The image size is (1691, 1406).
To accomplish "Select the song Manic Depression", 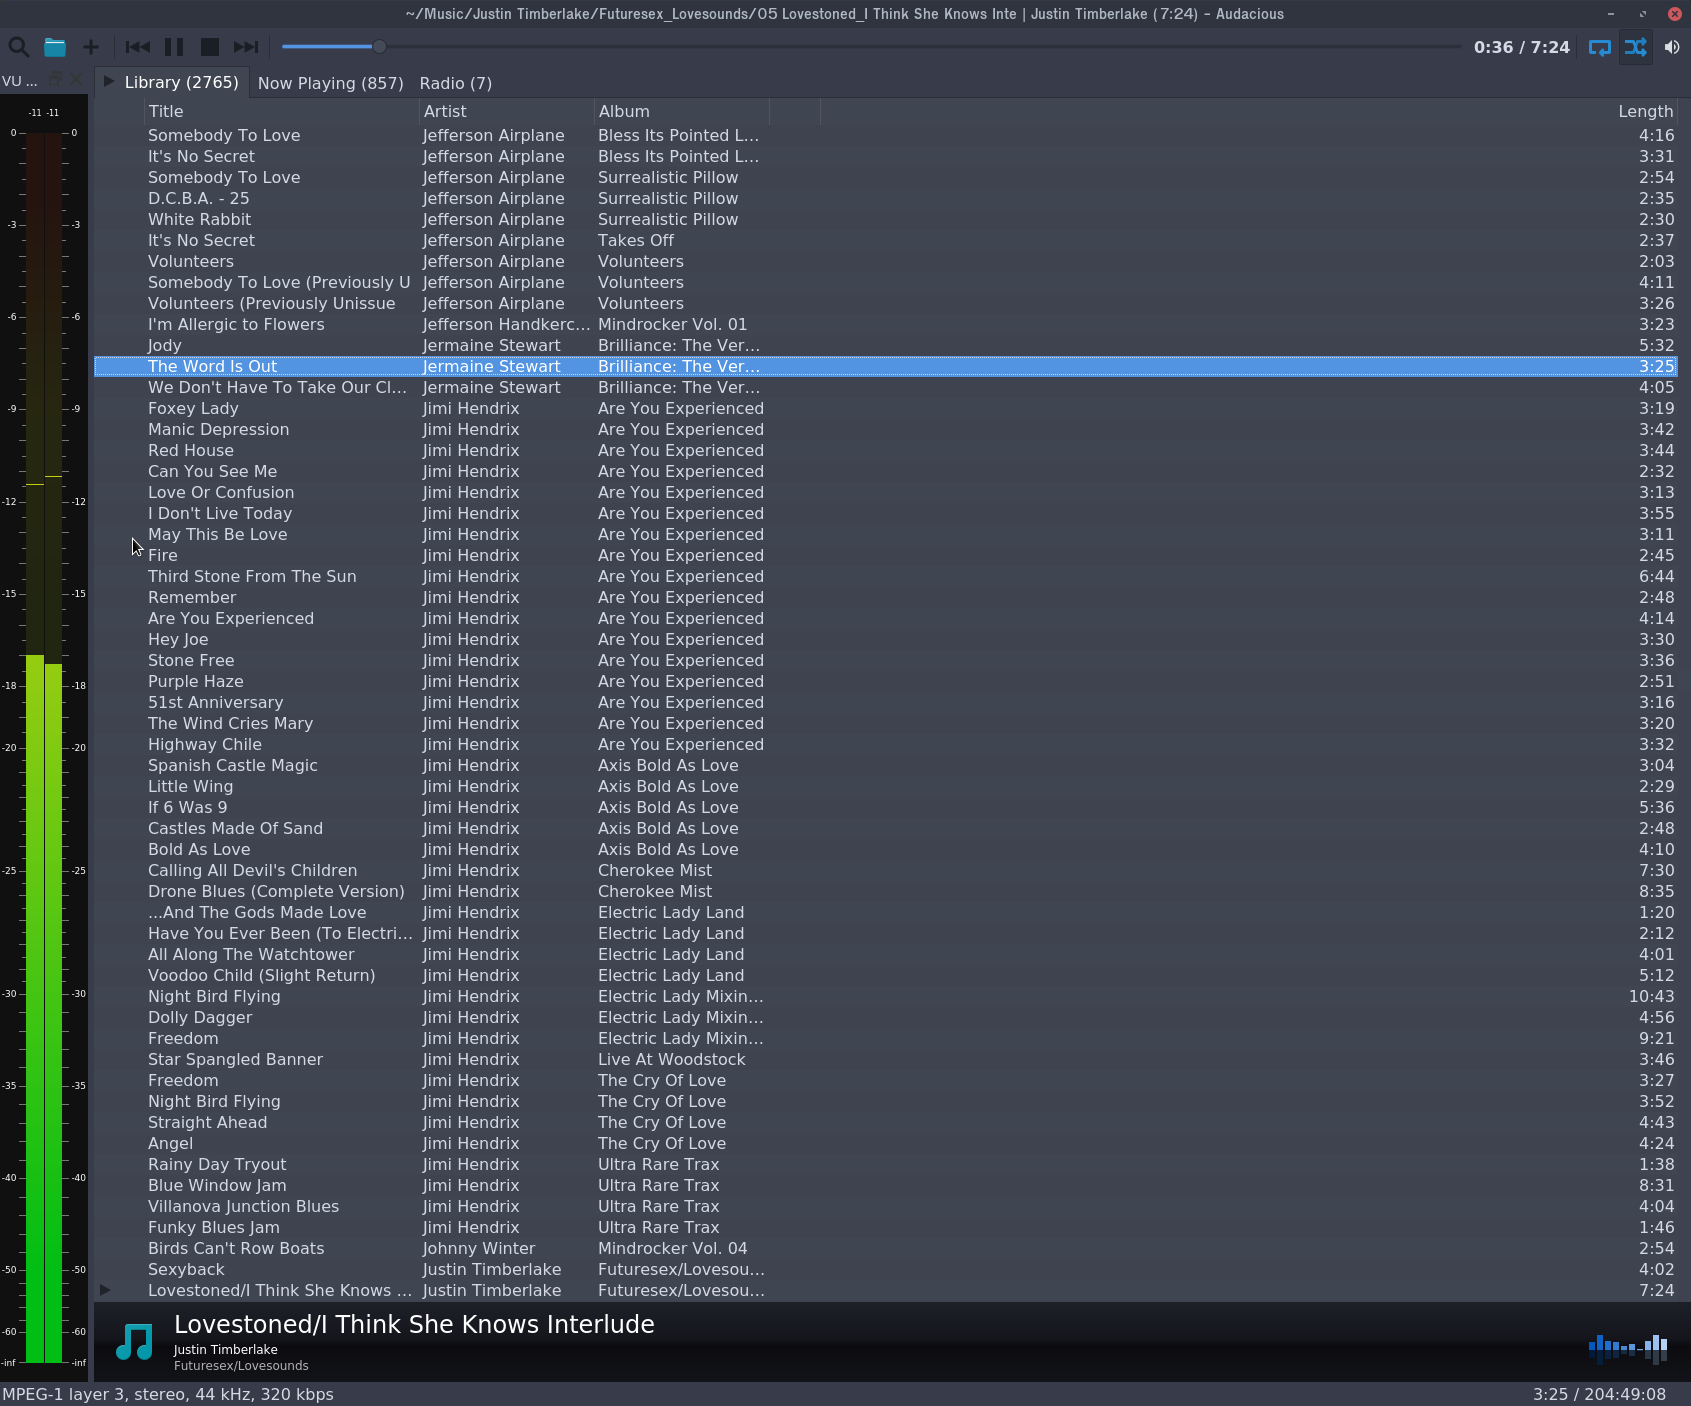I will pos(886,429).
